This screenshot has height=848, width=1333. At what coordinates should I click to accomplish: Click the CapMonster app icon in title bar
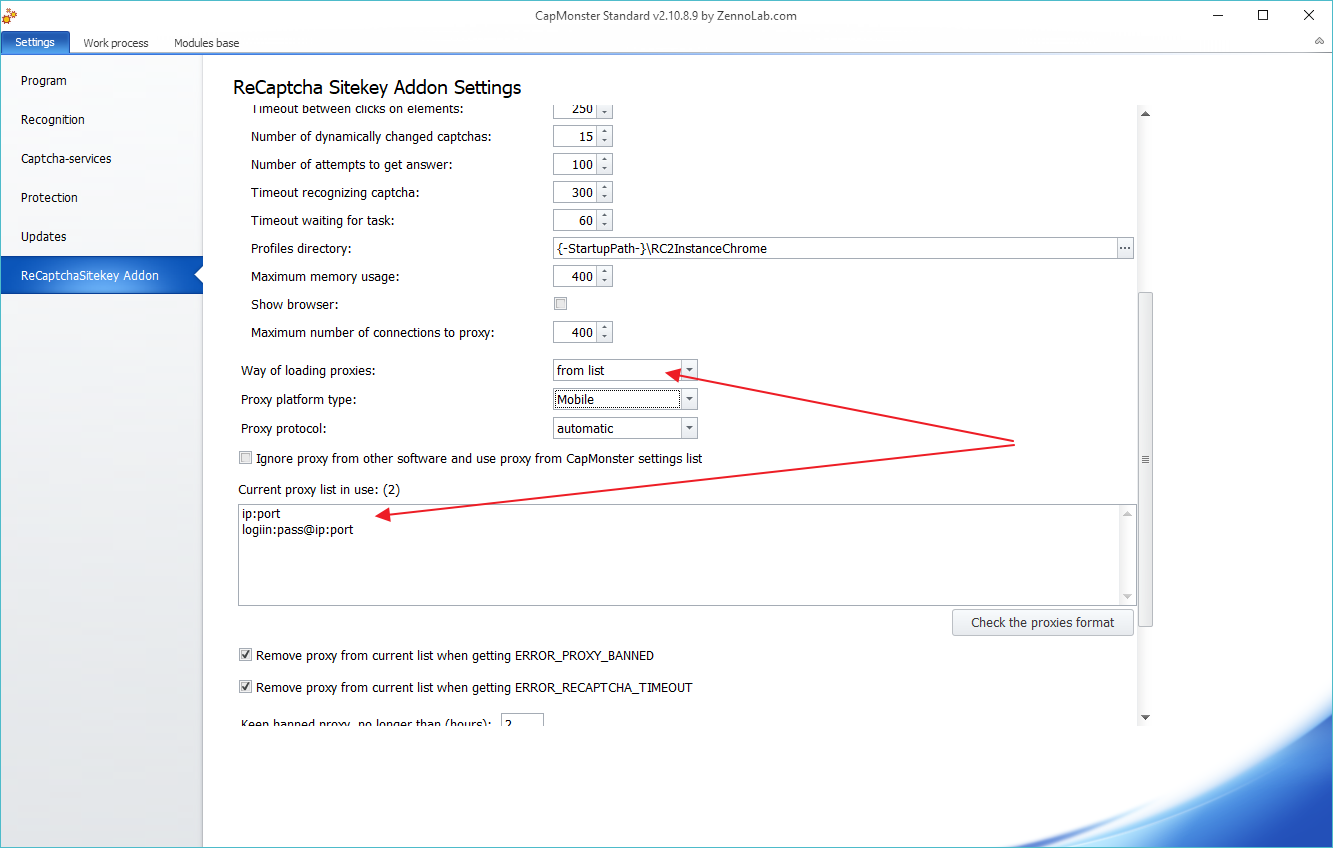click(x=9, y=16)
